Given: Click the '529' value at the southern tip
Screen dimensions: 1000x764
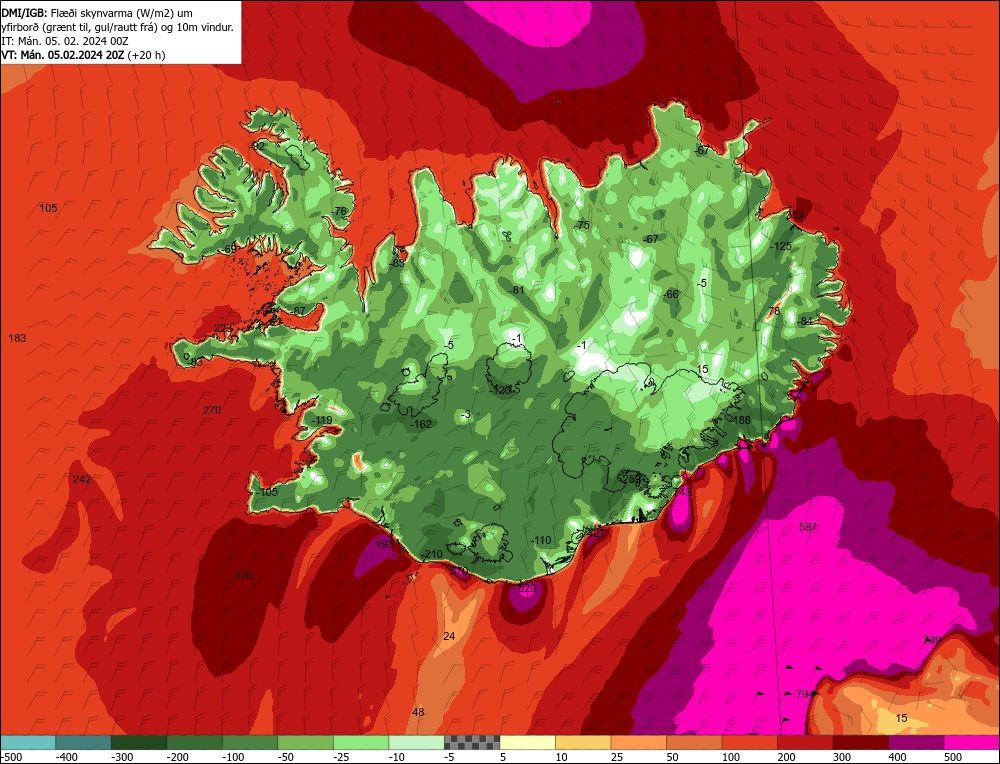Looking at the screenshot, I should point(527,588).
